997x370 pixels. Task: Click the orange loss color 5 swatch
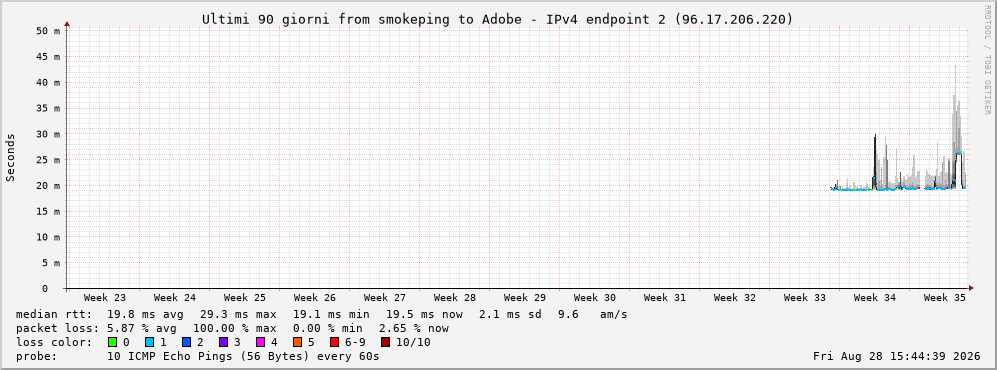tap(298, 342)
